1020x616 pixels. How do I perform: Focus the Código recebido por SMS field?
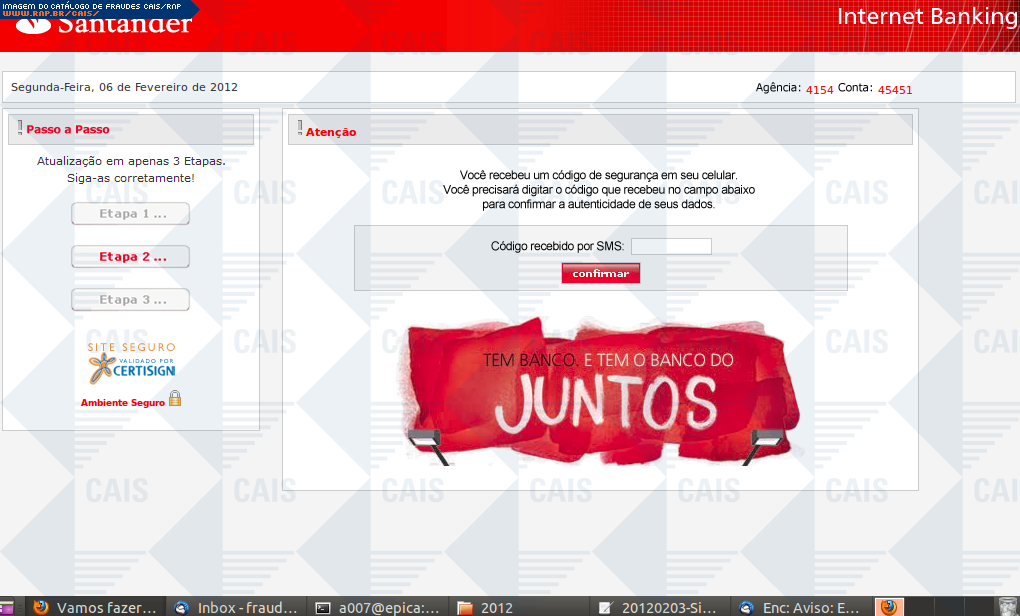(x=671, y=246)
